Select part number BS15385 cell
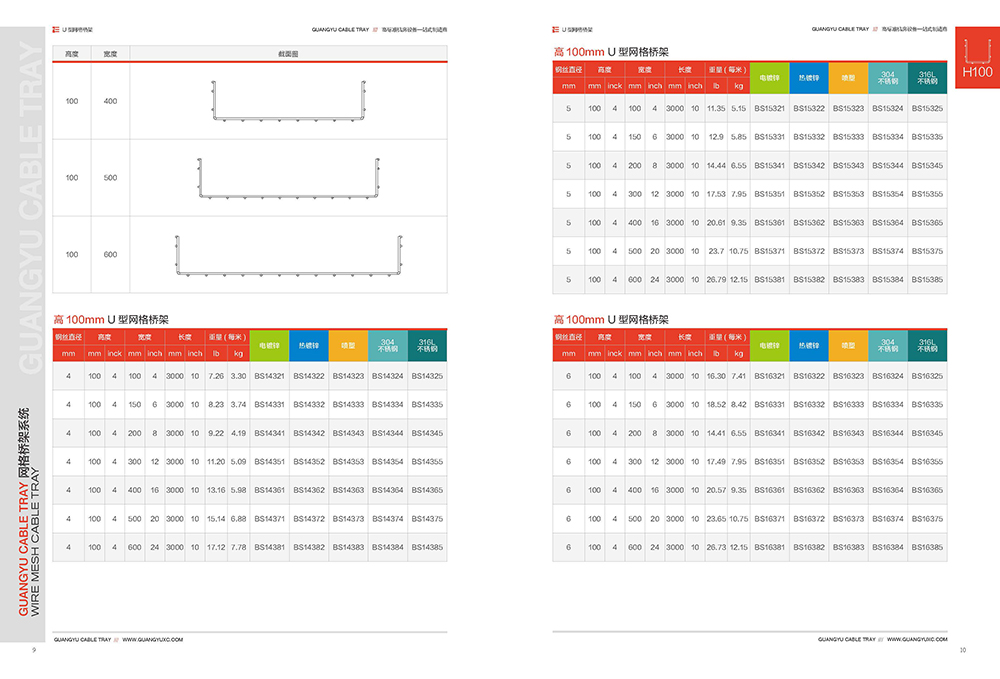Screen dimensions: 1000x679 tap(927, 280)
